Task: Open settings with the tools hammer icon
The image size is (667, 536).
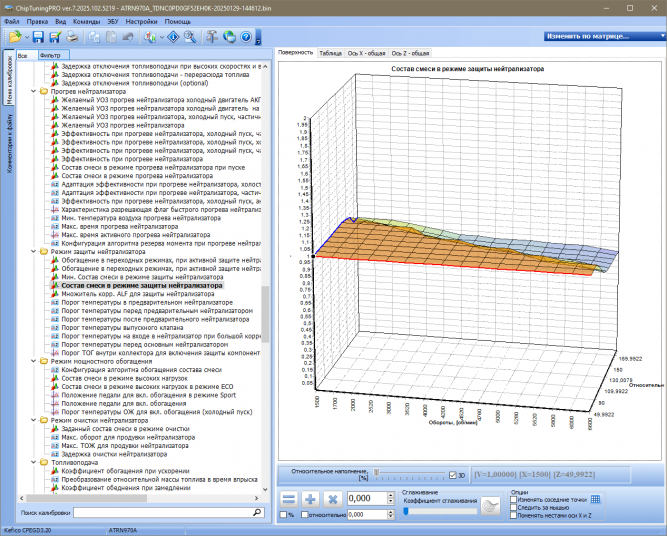Action: coord(212,37)
